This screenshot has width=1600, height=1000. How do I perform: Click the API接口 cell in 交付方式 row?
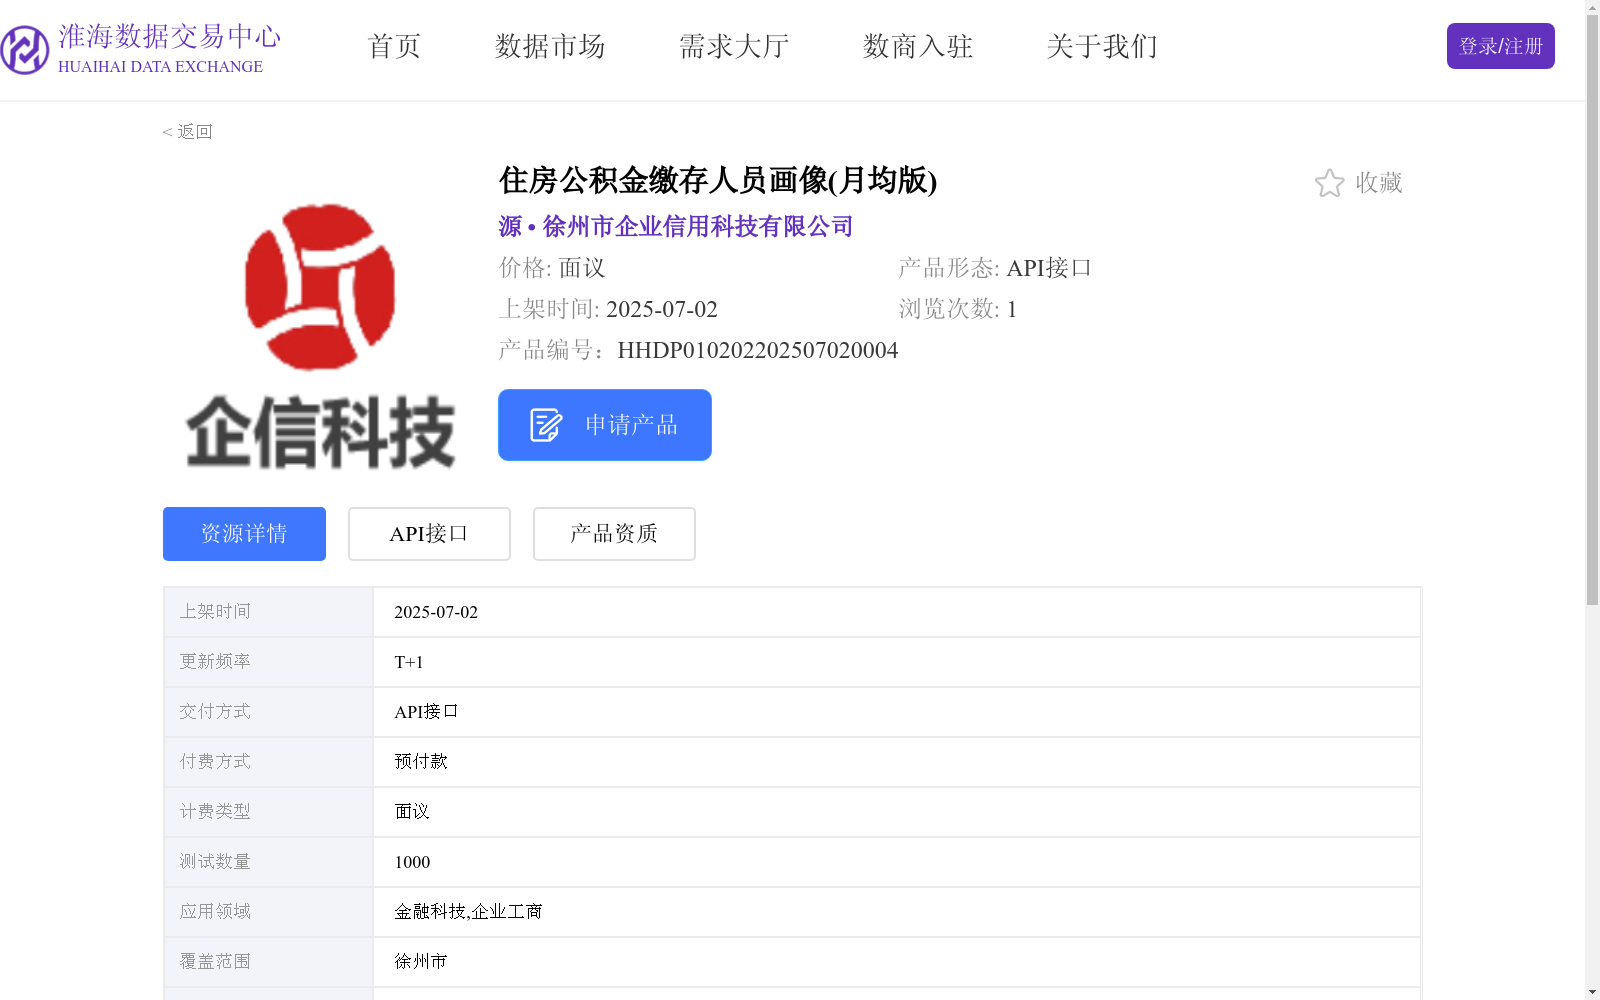pos(896,712)
